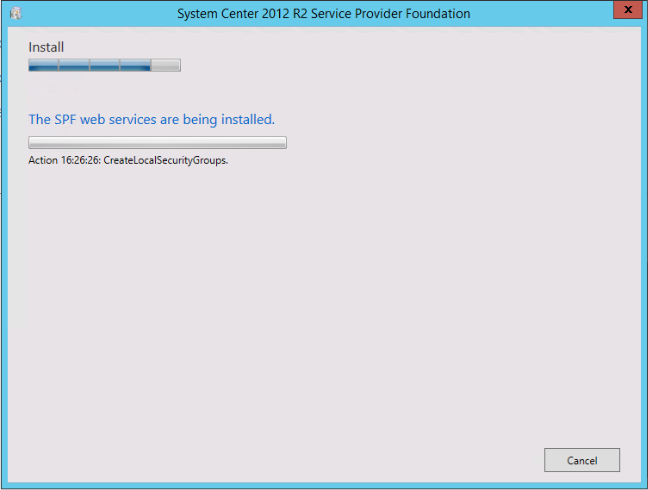Viewport: 648px width, 490px height.
Task: Select the Install heading
Action: click(x=46, y=47)
